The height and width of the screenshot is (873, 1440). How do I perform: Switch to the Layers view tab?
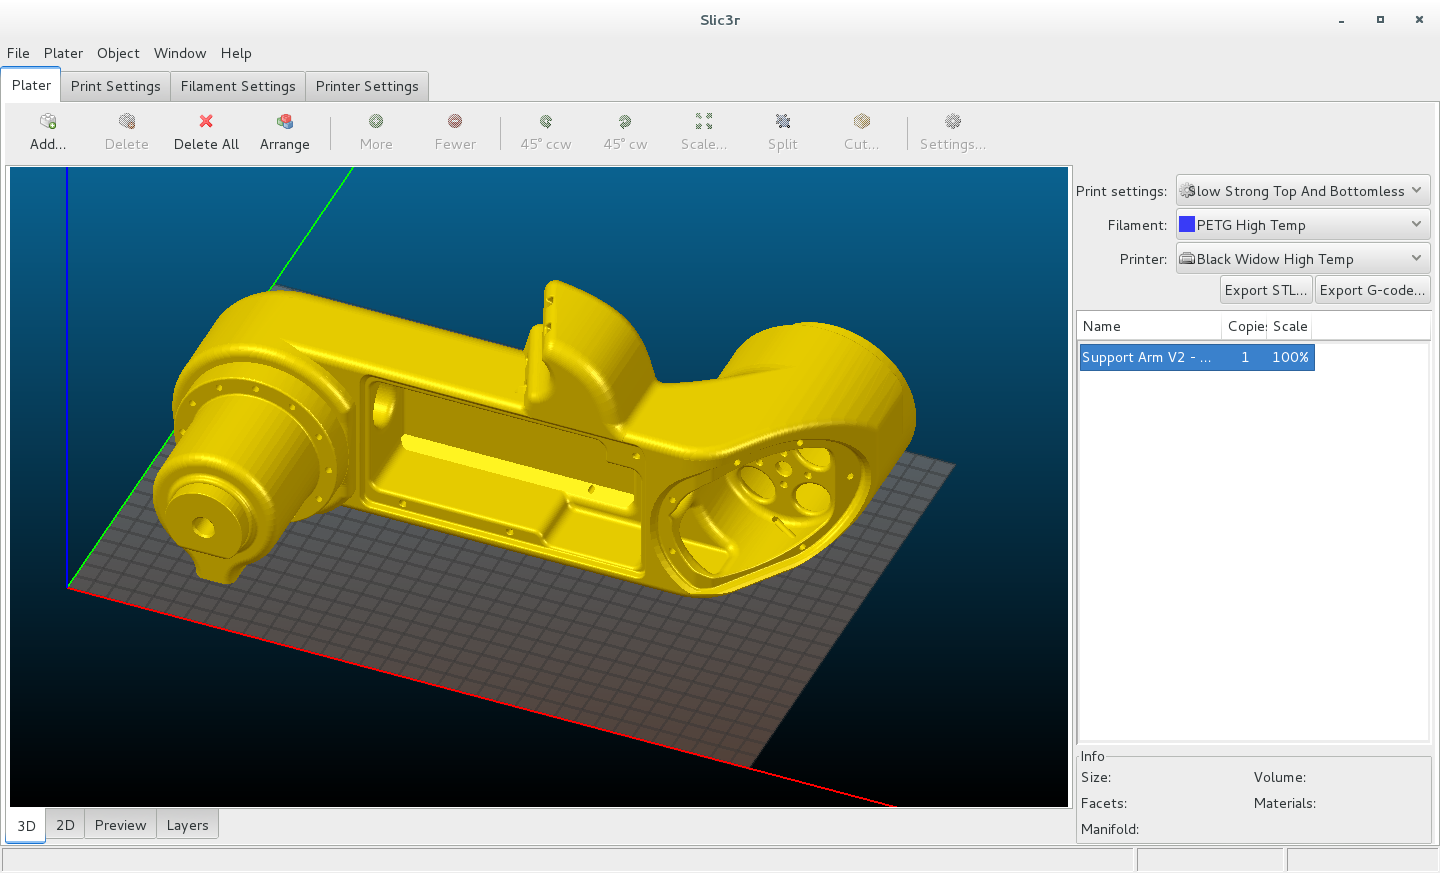187,825
